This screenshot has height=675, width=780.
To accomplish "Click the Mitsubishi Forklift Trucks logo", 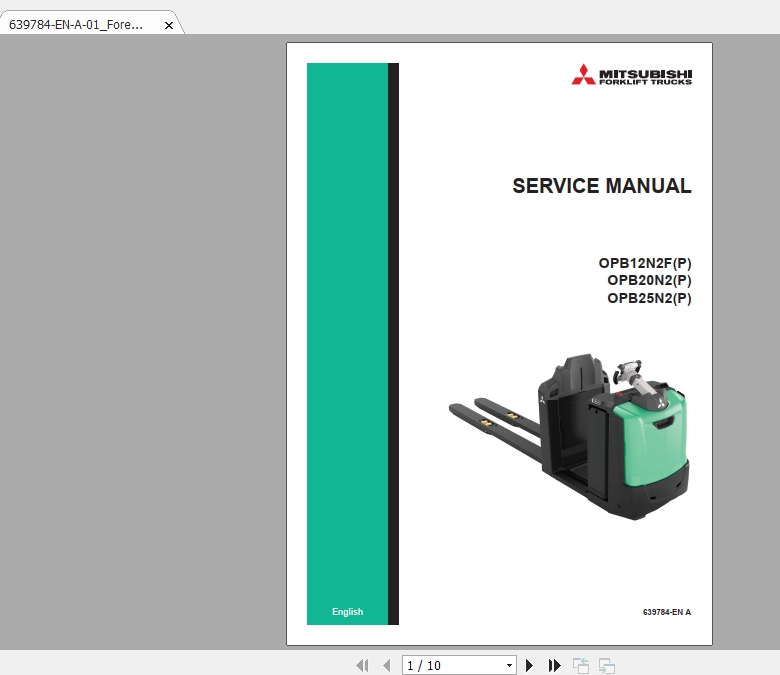I will 631,75.
